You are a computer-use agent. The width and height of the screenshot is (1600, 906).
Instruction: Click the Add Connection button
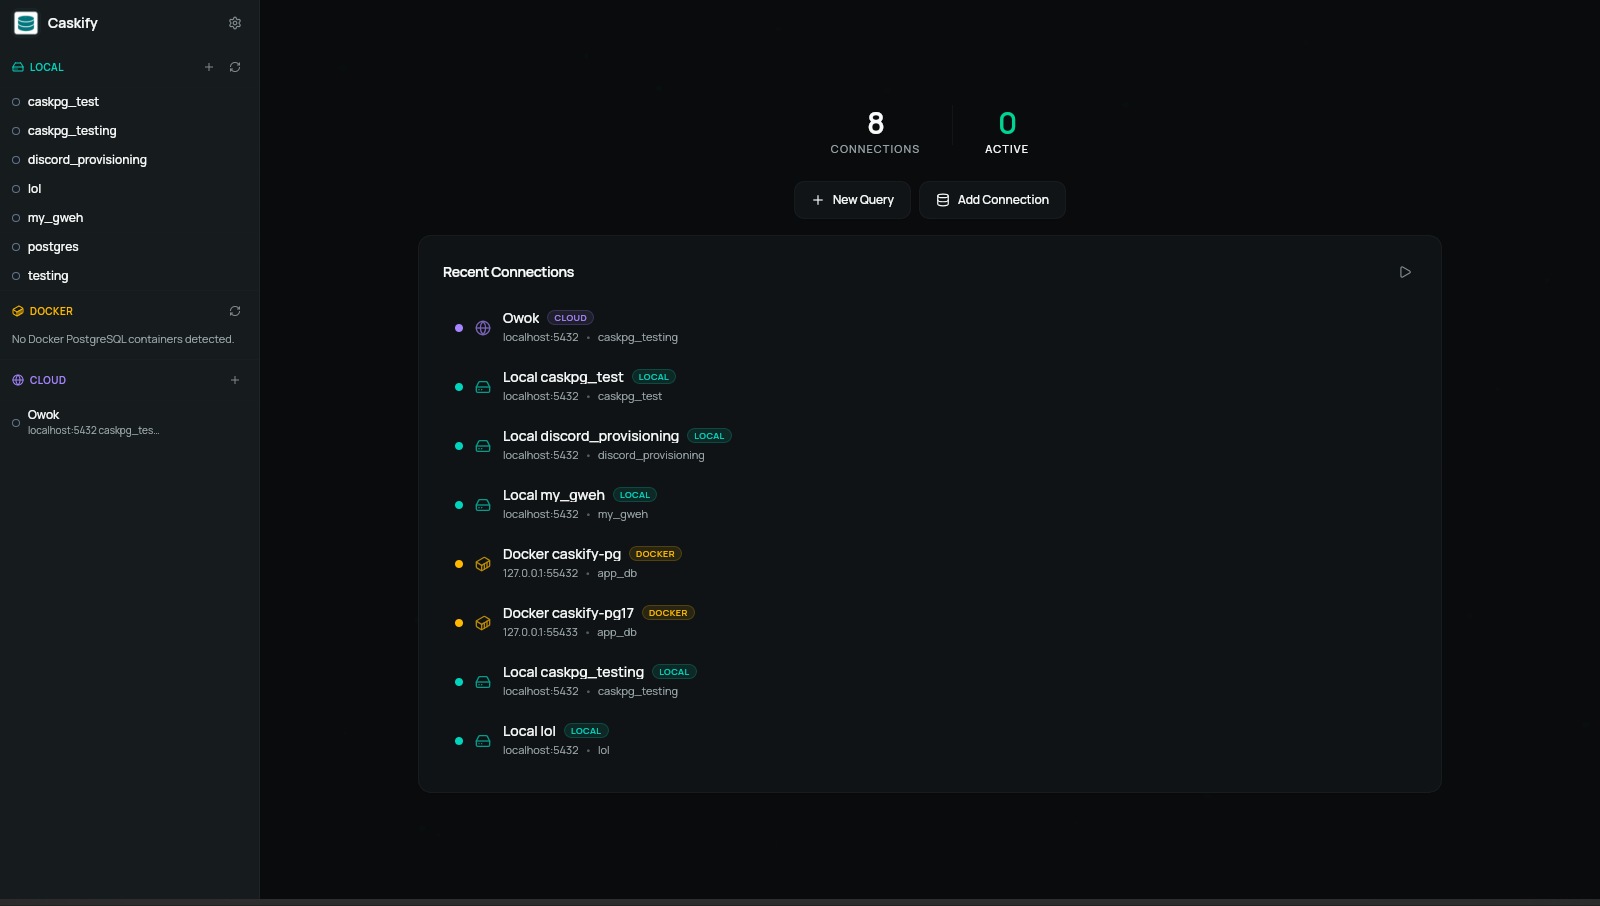tap(992, 200)
